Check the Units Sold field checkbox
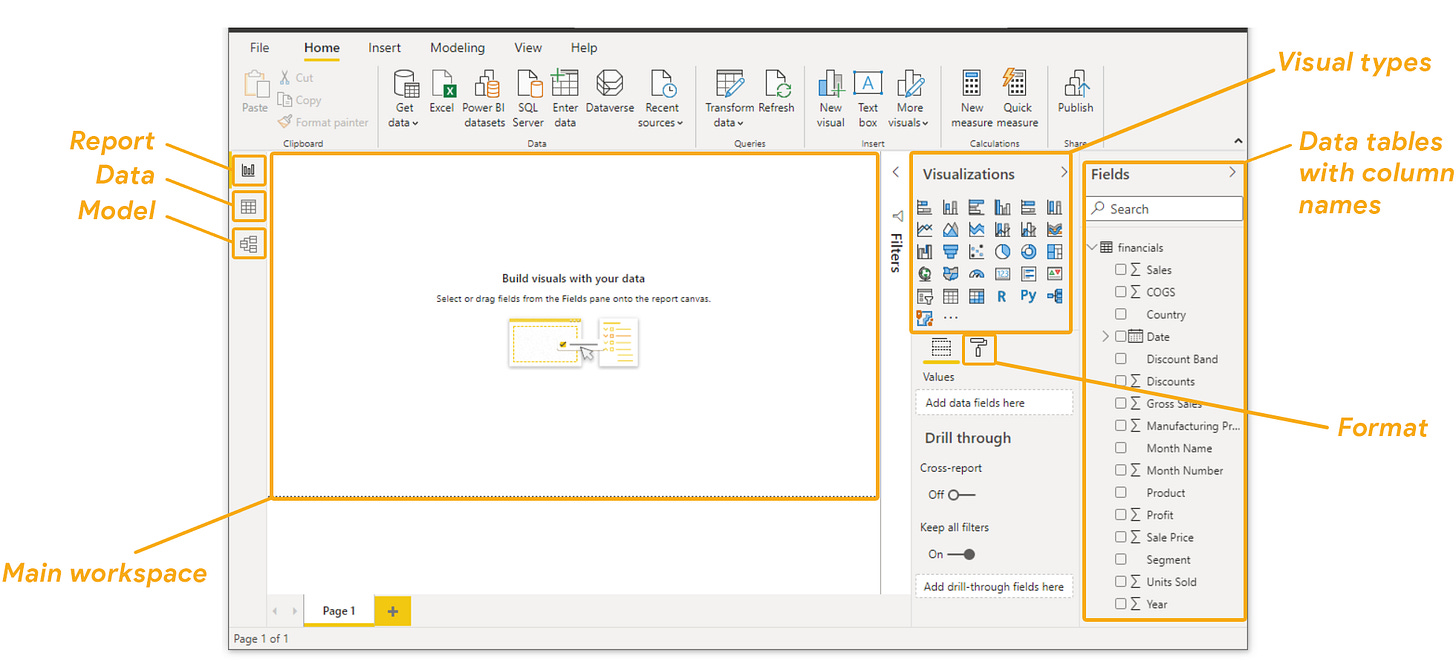This screenshot has height=662, width=1456. click(x=1121, y=582)
